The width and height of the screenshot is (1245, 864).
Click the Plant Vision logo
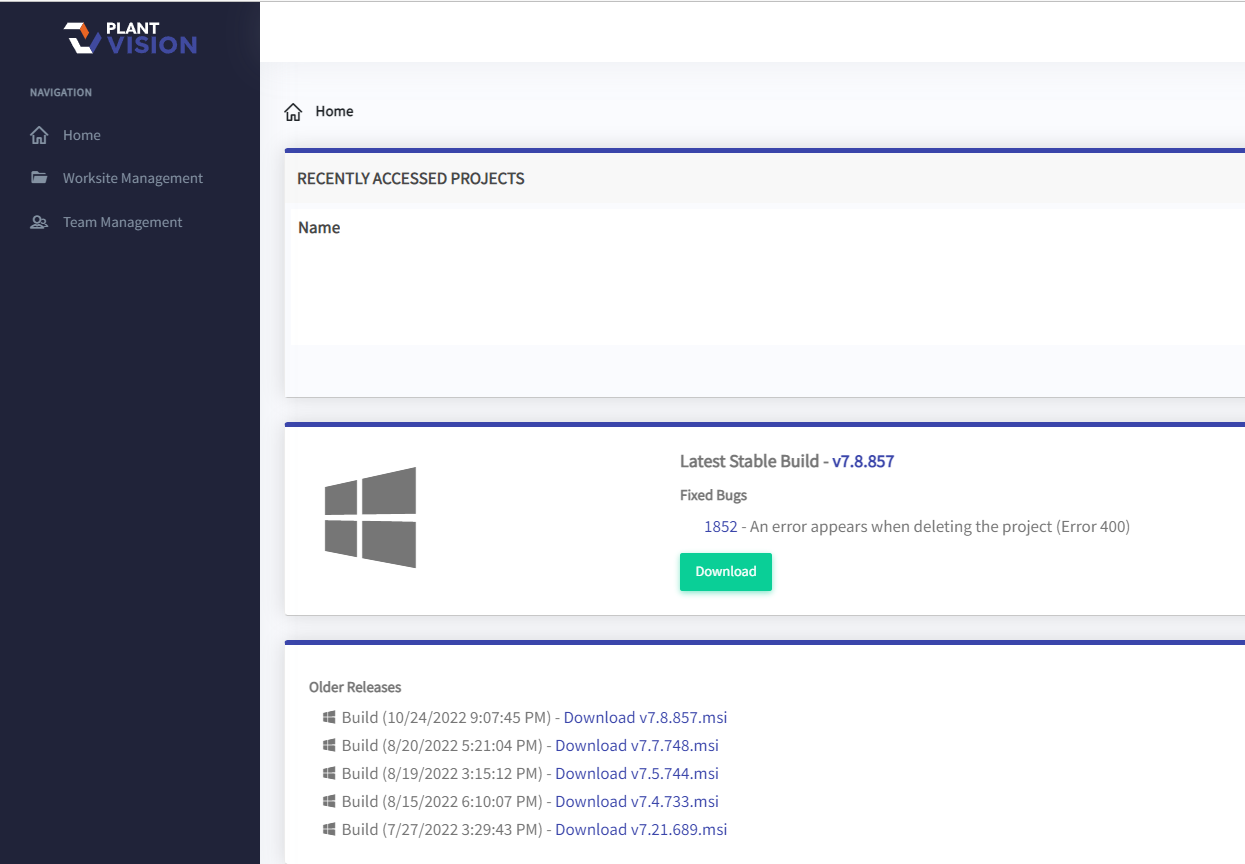click(129, 38)
